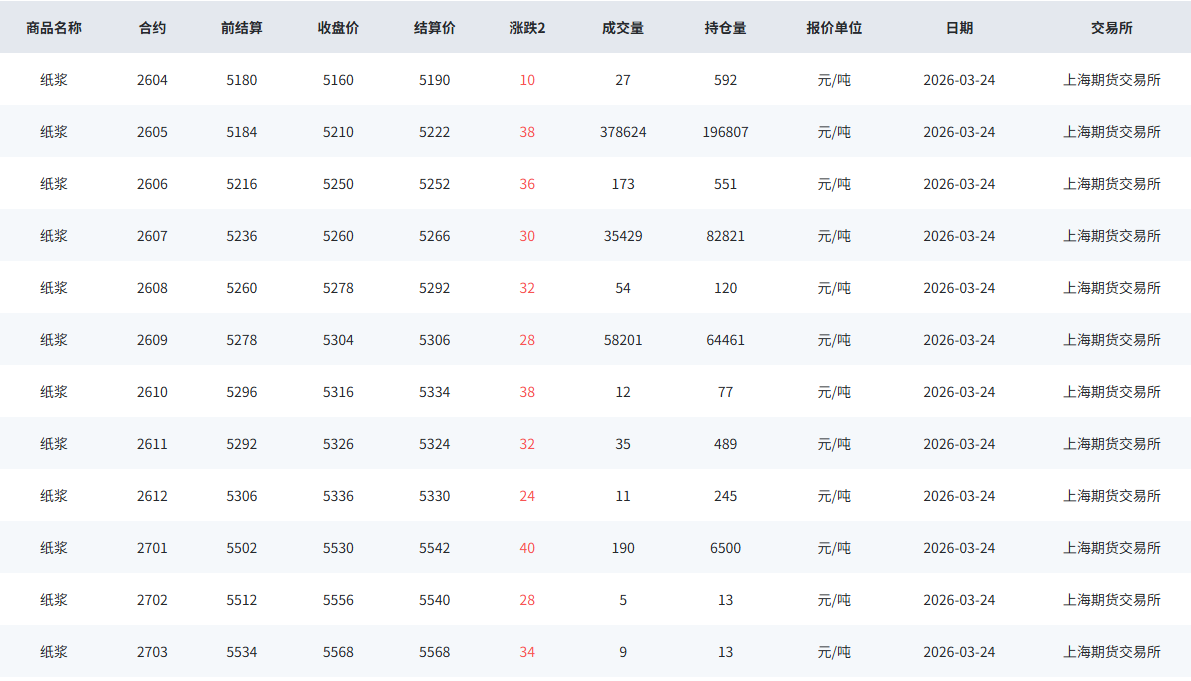Click settlement price 5190 in row 2604
This screenshot has width=1191, height=681.
tap(434, 80)
